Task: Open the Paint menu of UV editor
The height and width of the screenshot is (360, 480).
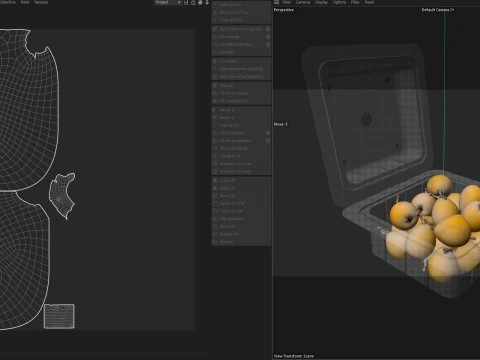Action: (25, 2)
